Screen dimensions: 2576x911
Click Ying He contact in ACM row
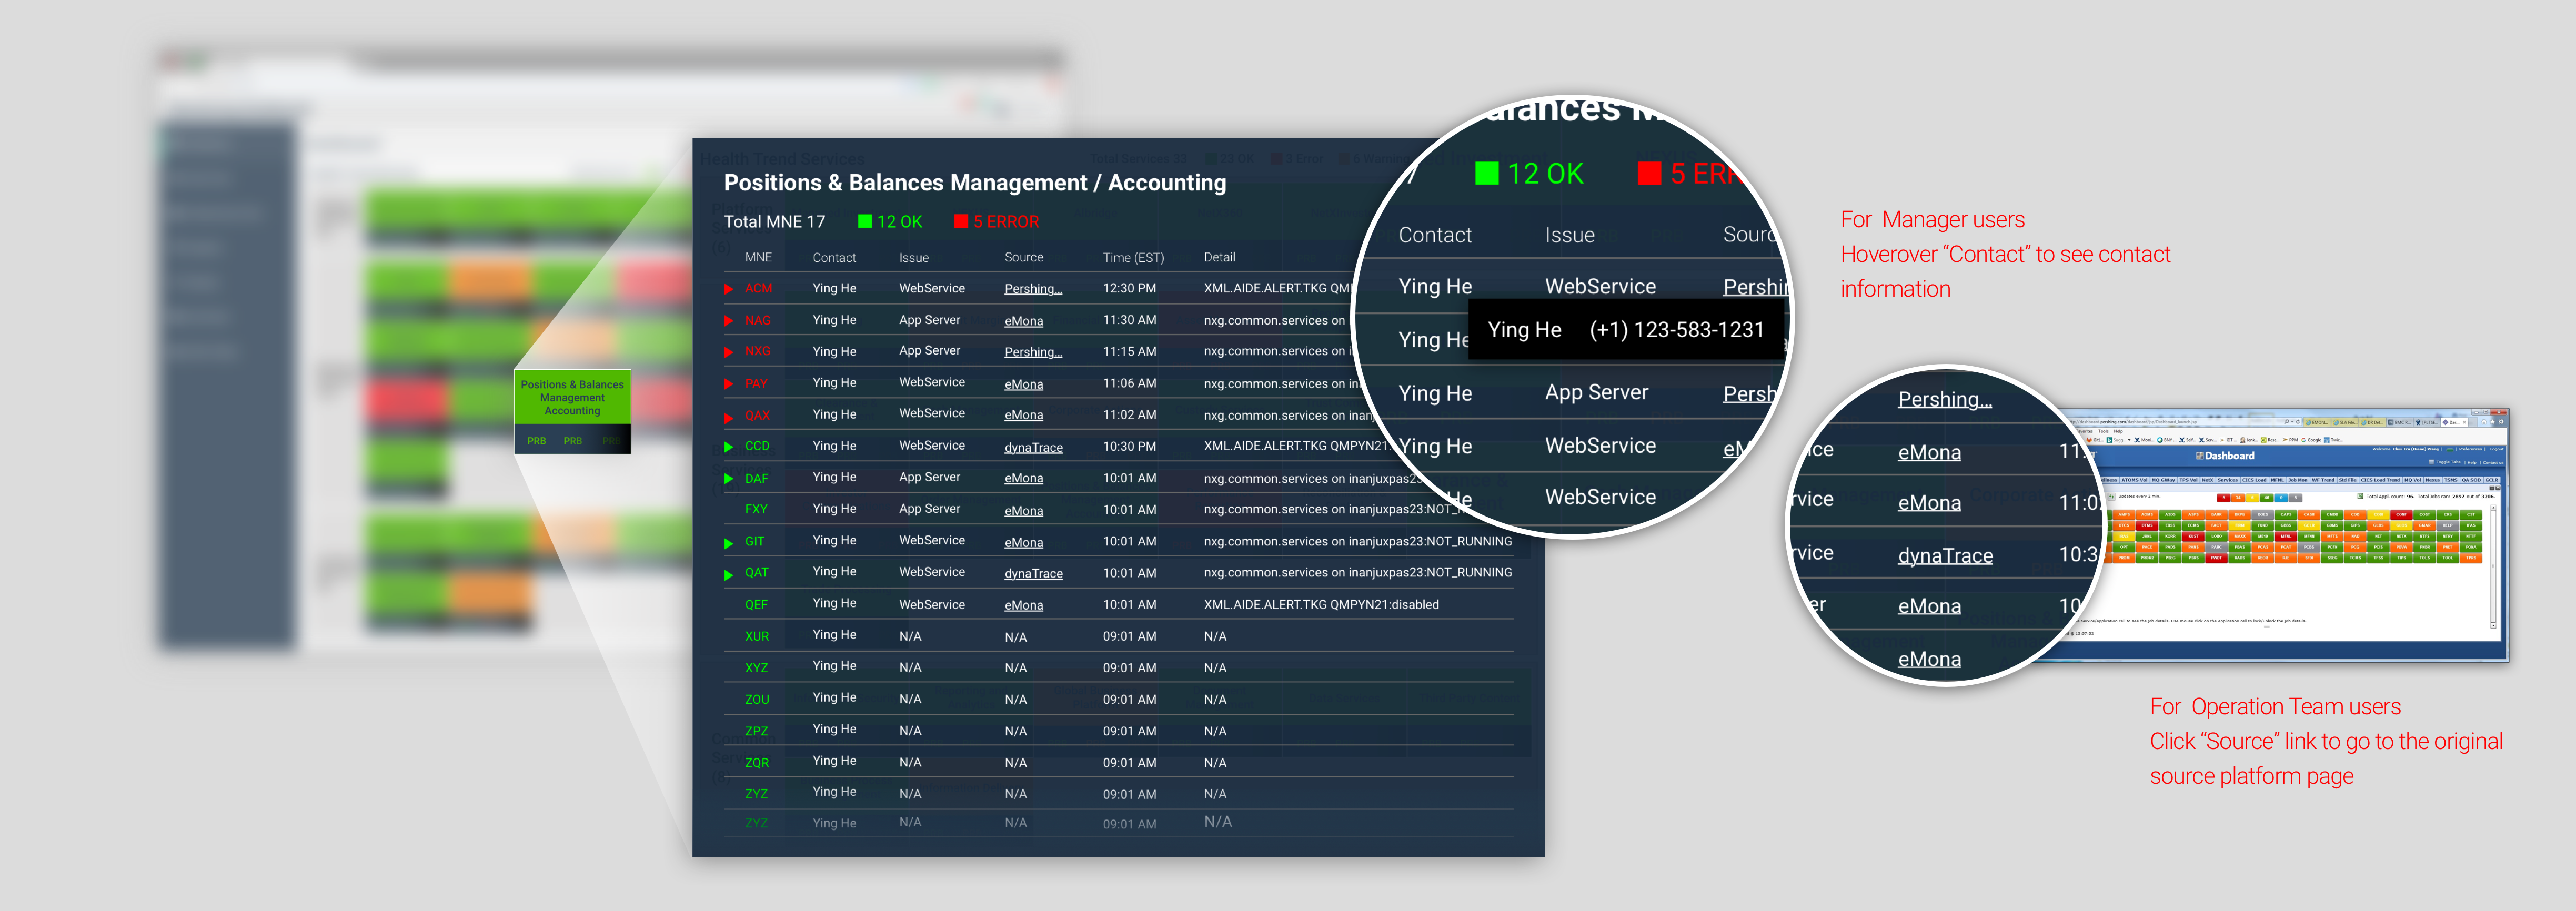[834, 288]
